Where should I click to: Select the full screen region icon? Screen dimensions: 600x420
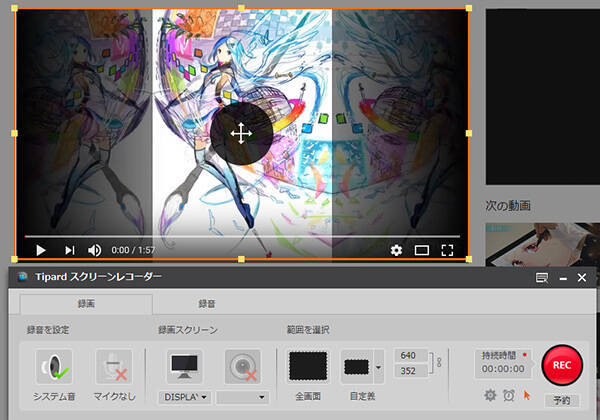[x=308, y=366]
